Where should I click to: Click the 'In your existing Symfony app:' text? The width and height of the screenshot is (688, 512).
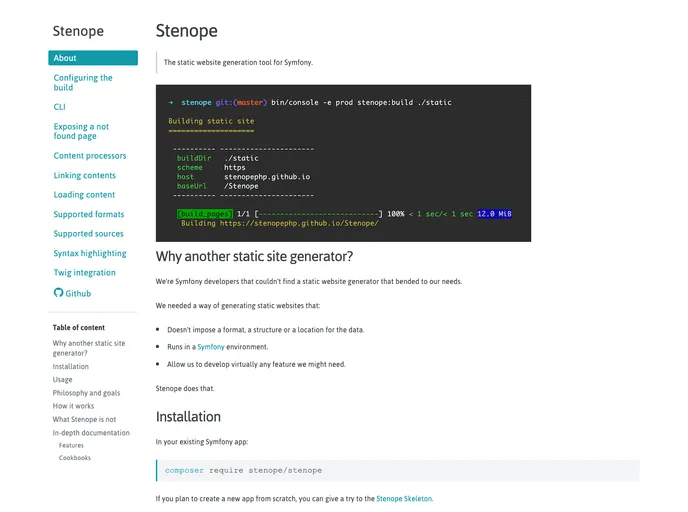(202, 441)
